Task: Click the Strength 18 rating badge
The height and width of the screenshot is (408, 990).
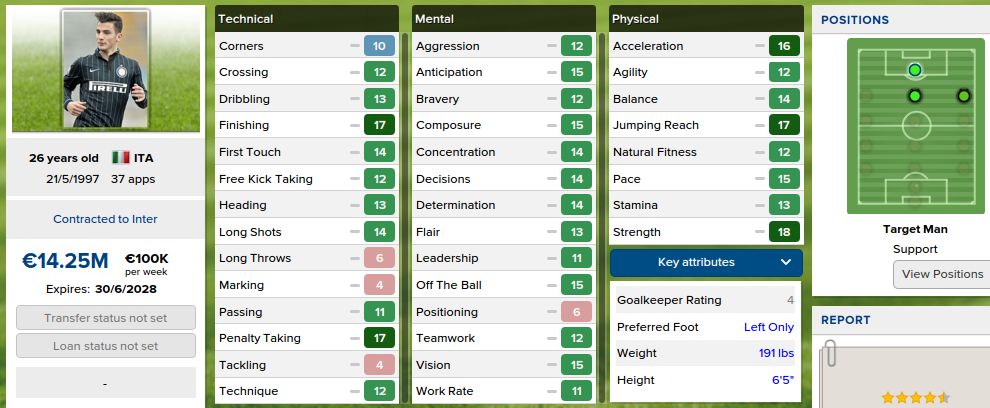Action: pyautogui.click(x=784, y=232)
